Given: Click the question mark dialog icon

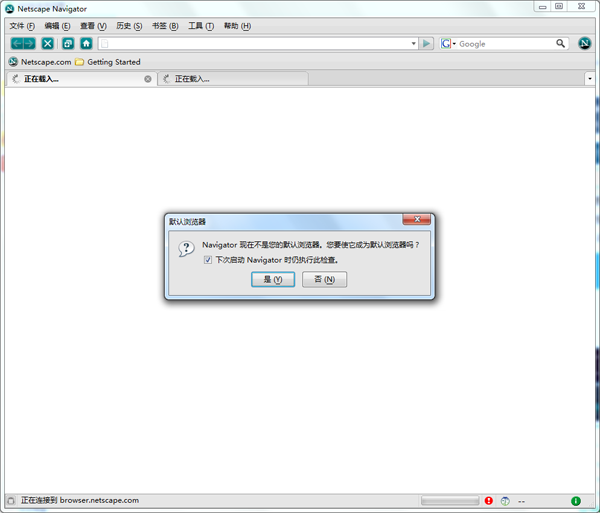Looking at the screenshot, I should coord(186,249).
